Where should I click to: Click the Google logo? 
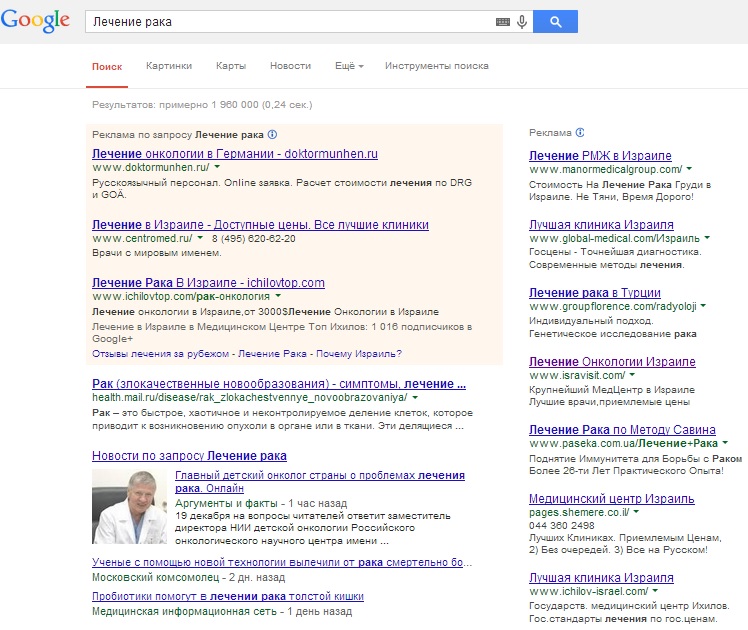pos(35,21)
